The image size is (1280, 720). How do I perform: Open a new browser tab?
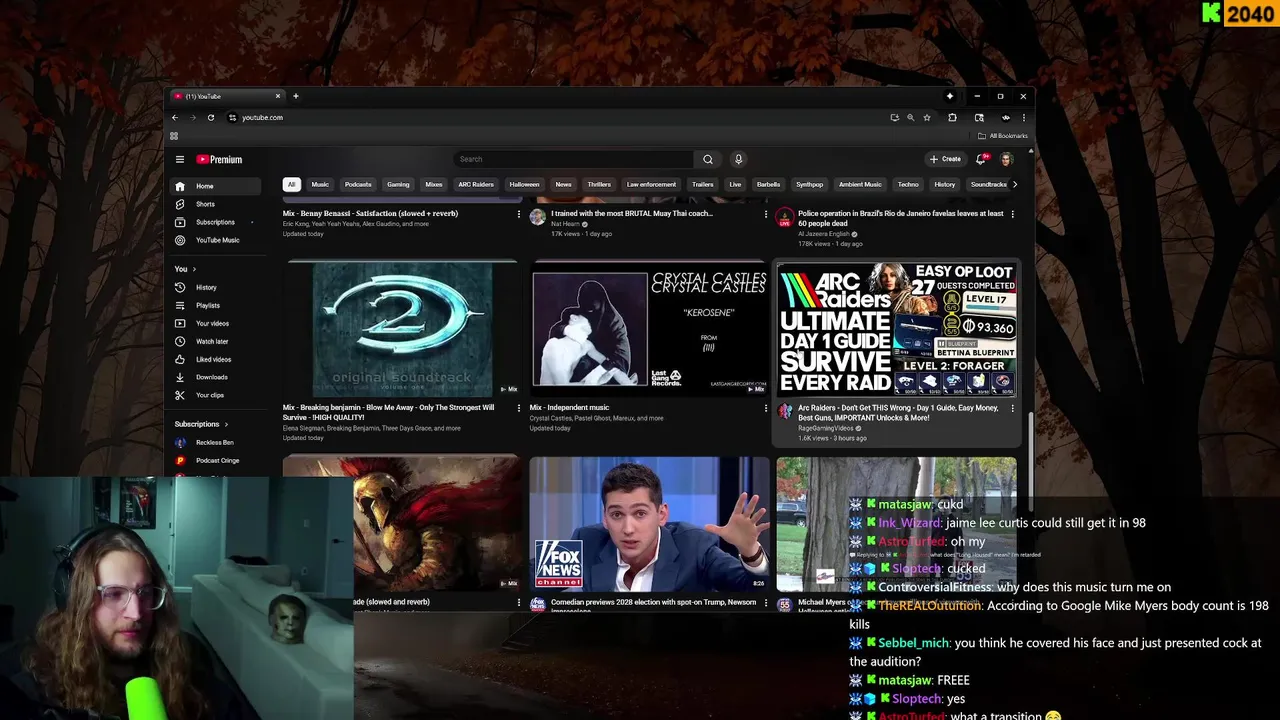click(295, 96)
